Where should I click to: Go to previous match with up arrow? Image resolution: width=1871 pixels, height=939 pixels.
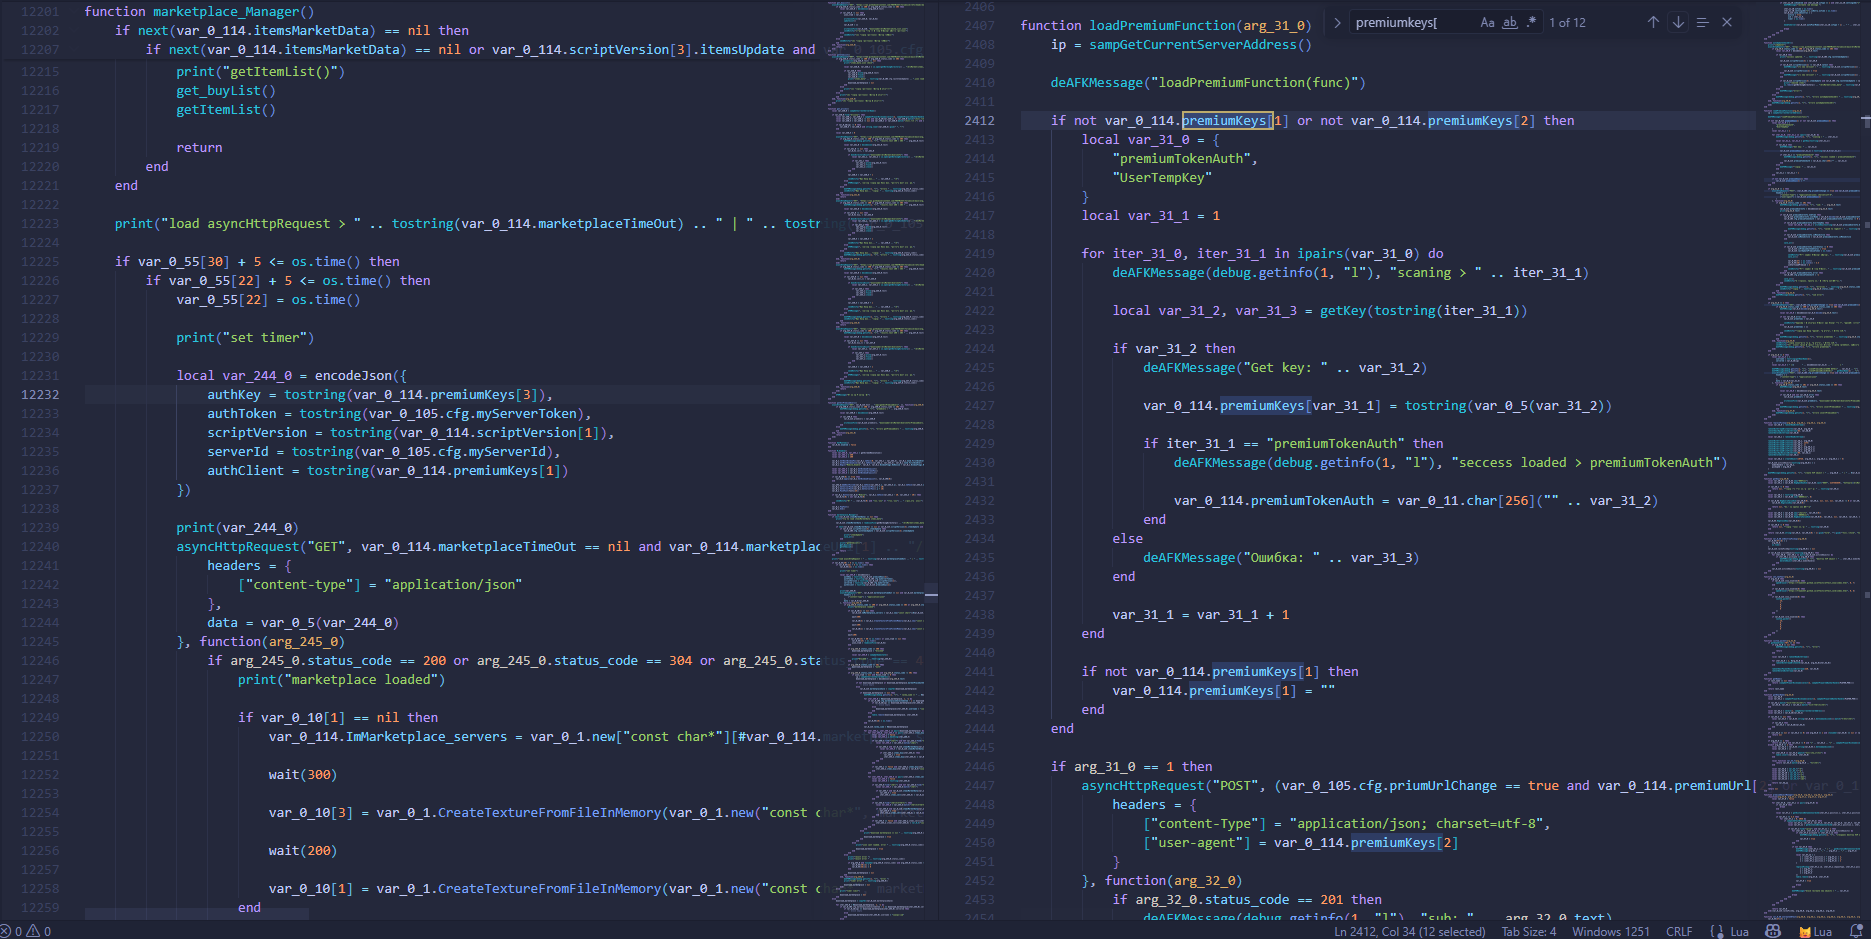coord(1653,22)
